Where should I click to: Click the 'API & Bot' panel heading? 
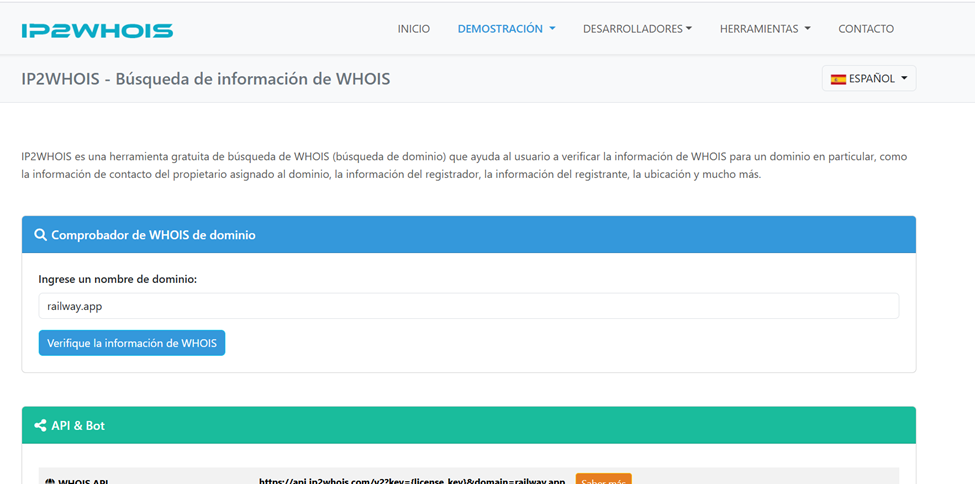(x=78, y=426)
